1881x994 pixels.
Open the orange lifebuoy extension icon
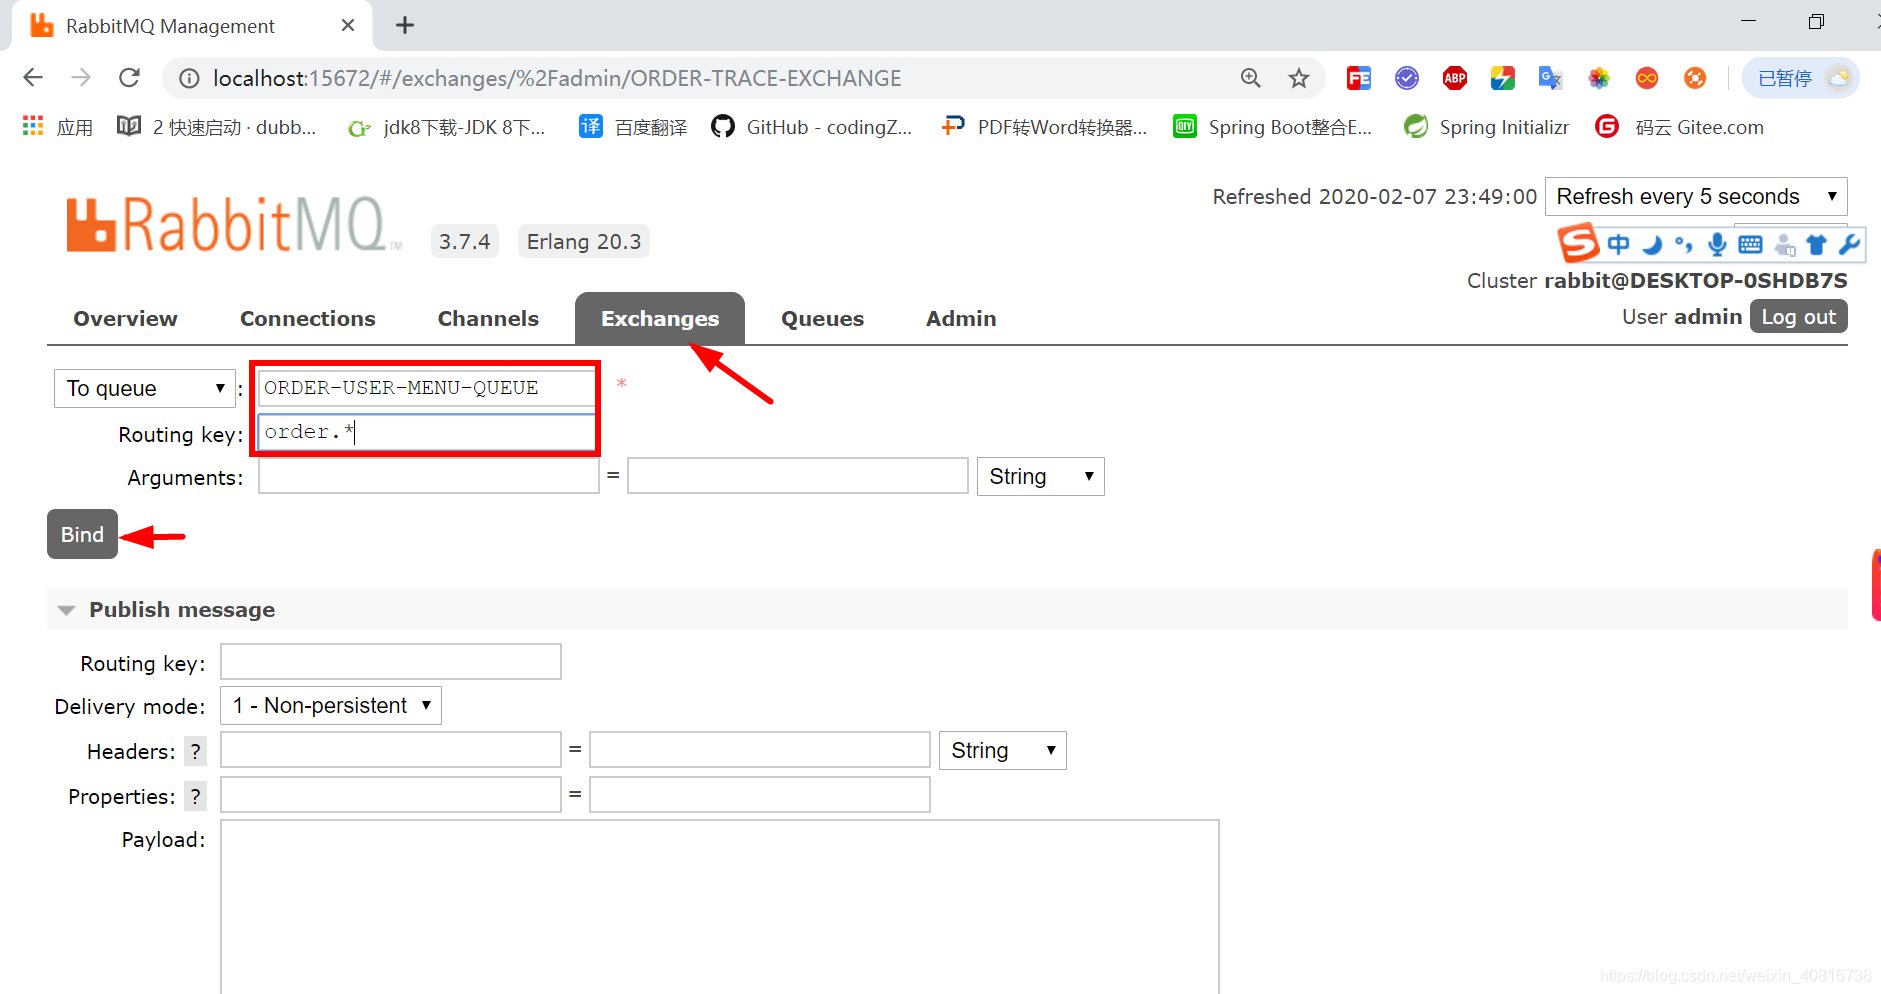(1695, 78)
